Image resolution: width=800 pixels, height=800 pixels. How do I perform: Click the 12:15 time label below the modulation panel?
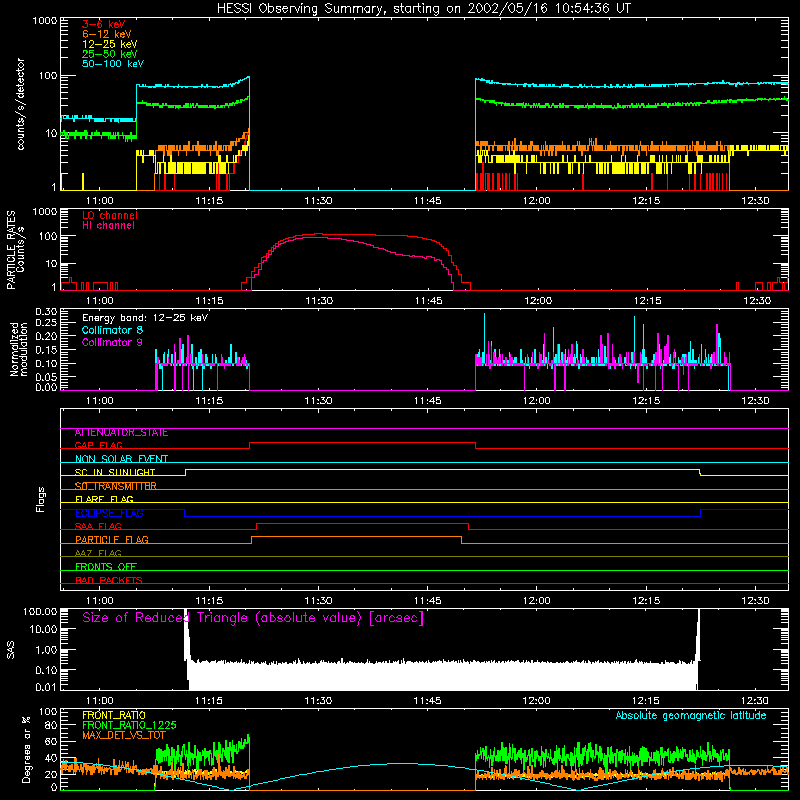pyautogui.click(x=646, y=401)
